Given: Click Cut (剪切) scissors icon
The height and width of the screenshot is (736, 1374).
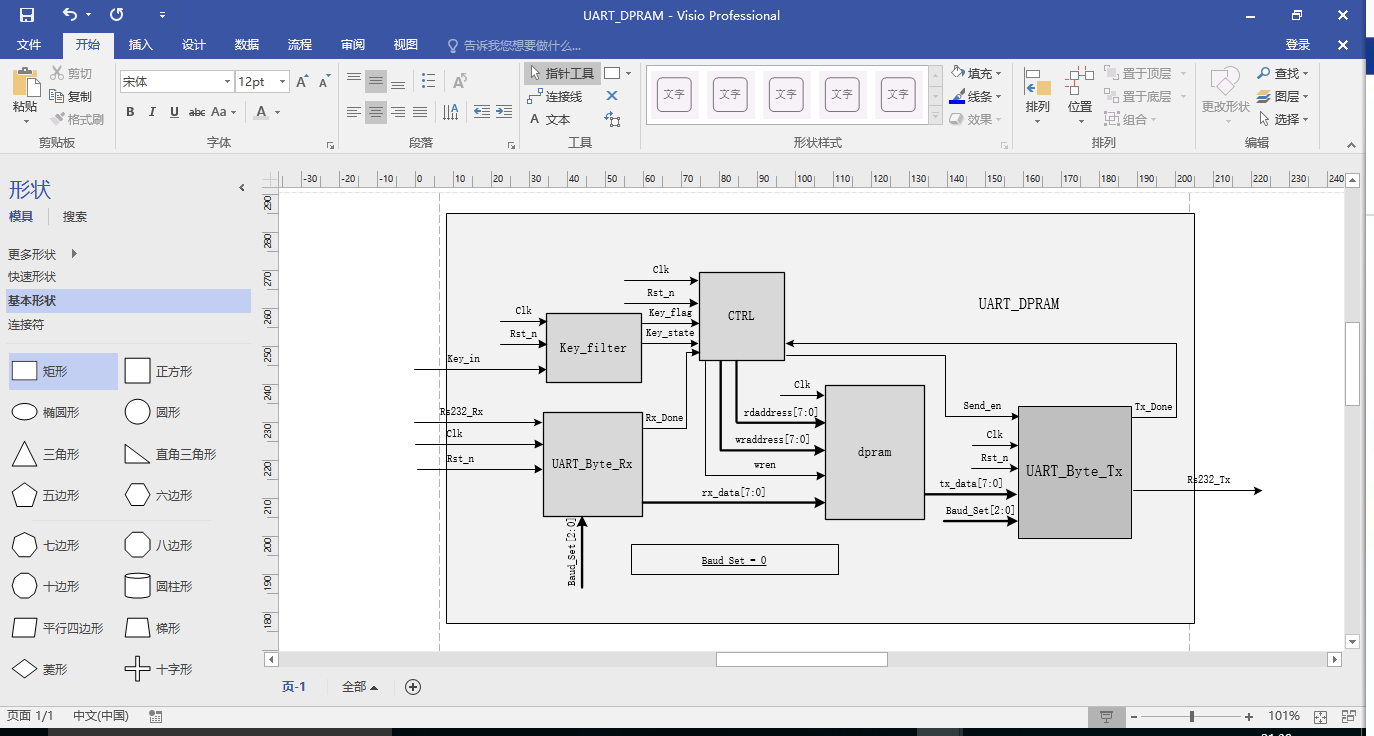Looking at the screenshot, I should coord(56,74).
